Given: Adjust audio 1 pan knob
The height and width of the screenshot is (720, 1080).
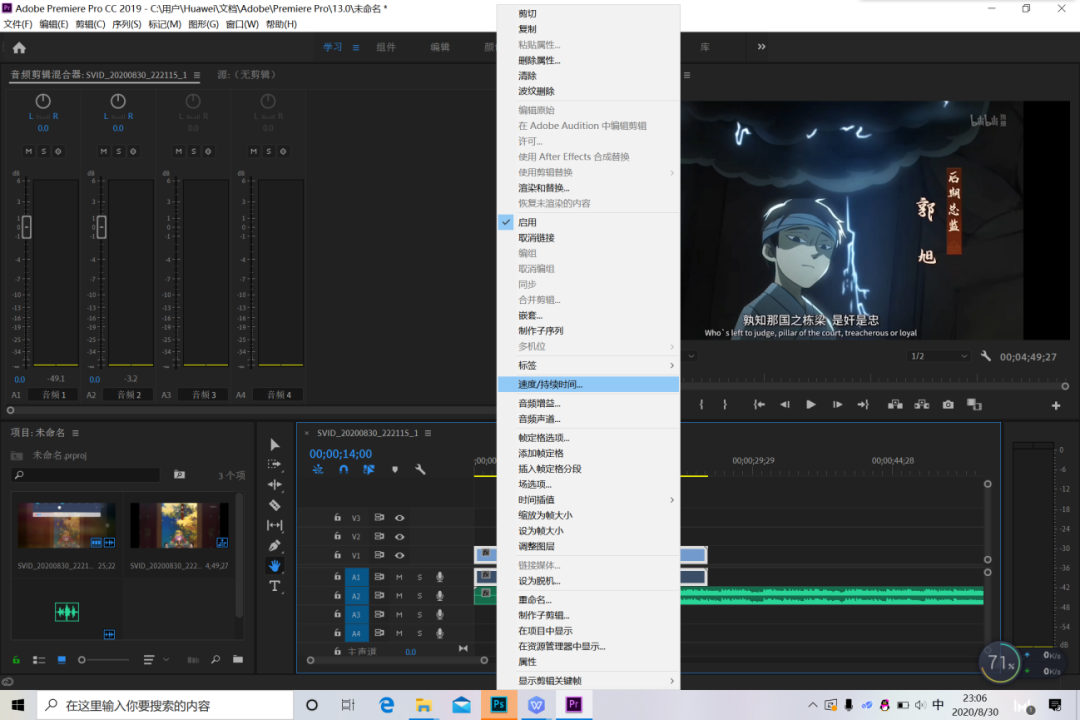Looking at the screenshot, I should [43, 101].
